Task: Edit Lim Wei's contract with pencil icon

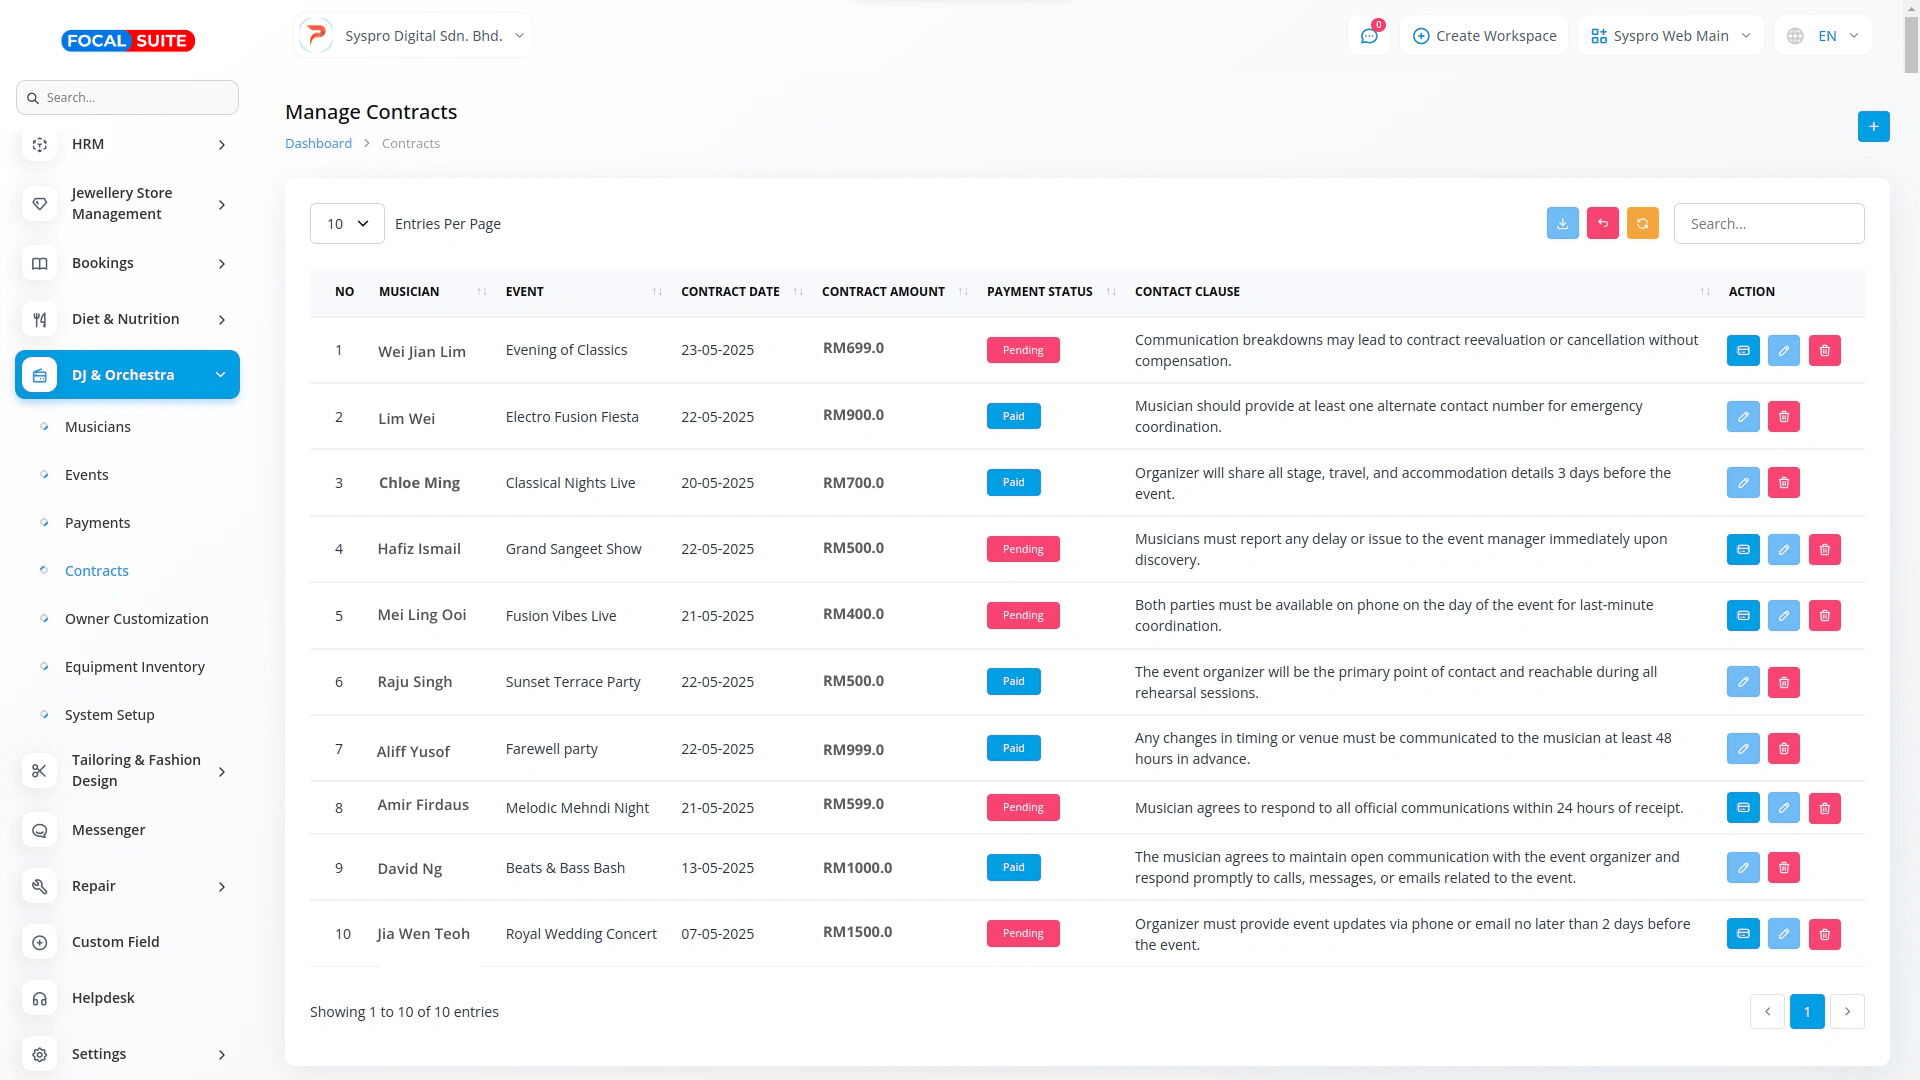Action: [x=1743, y=417]
